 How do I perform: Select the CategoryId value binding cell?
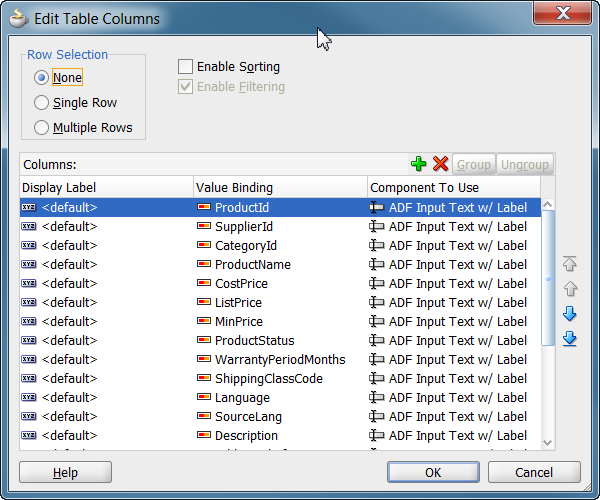tap(280, 245)
